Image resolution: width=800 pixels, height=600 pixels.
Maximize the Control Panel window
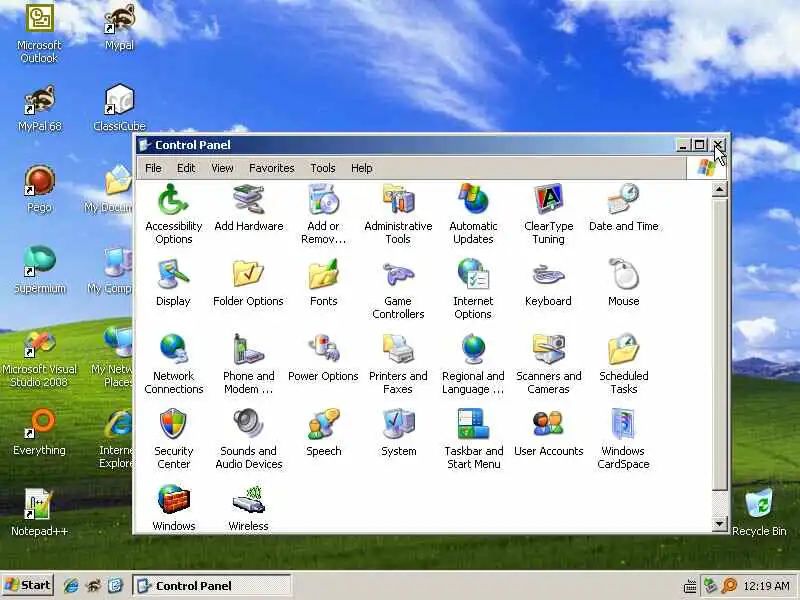699,145
